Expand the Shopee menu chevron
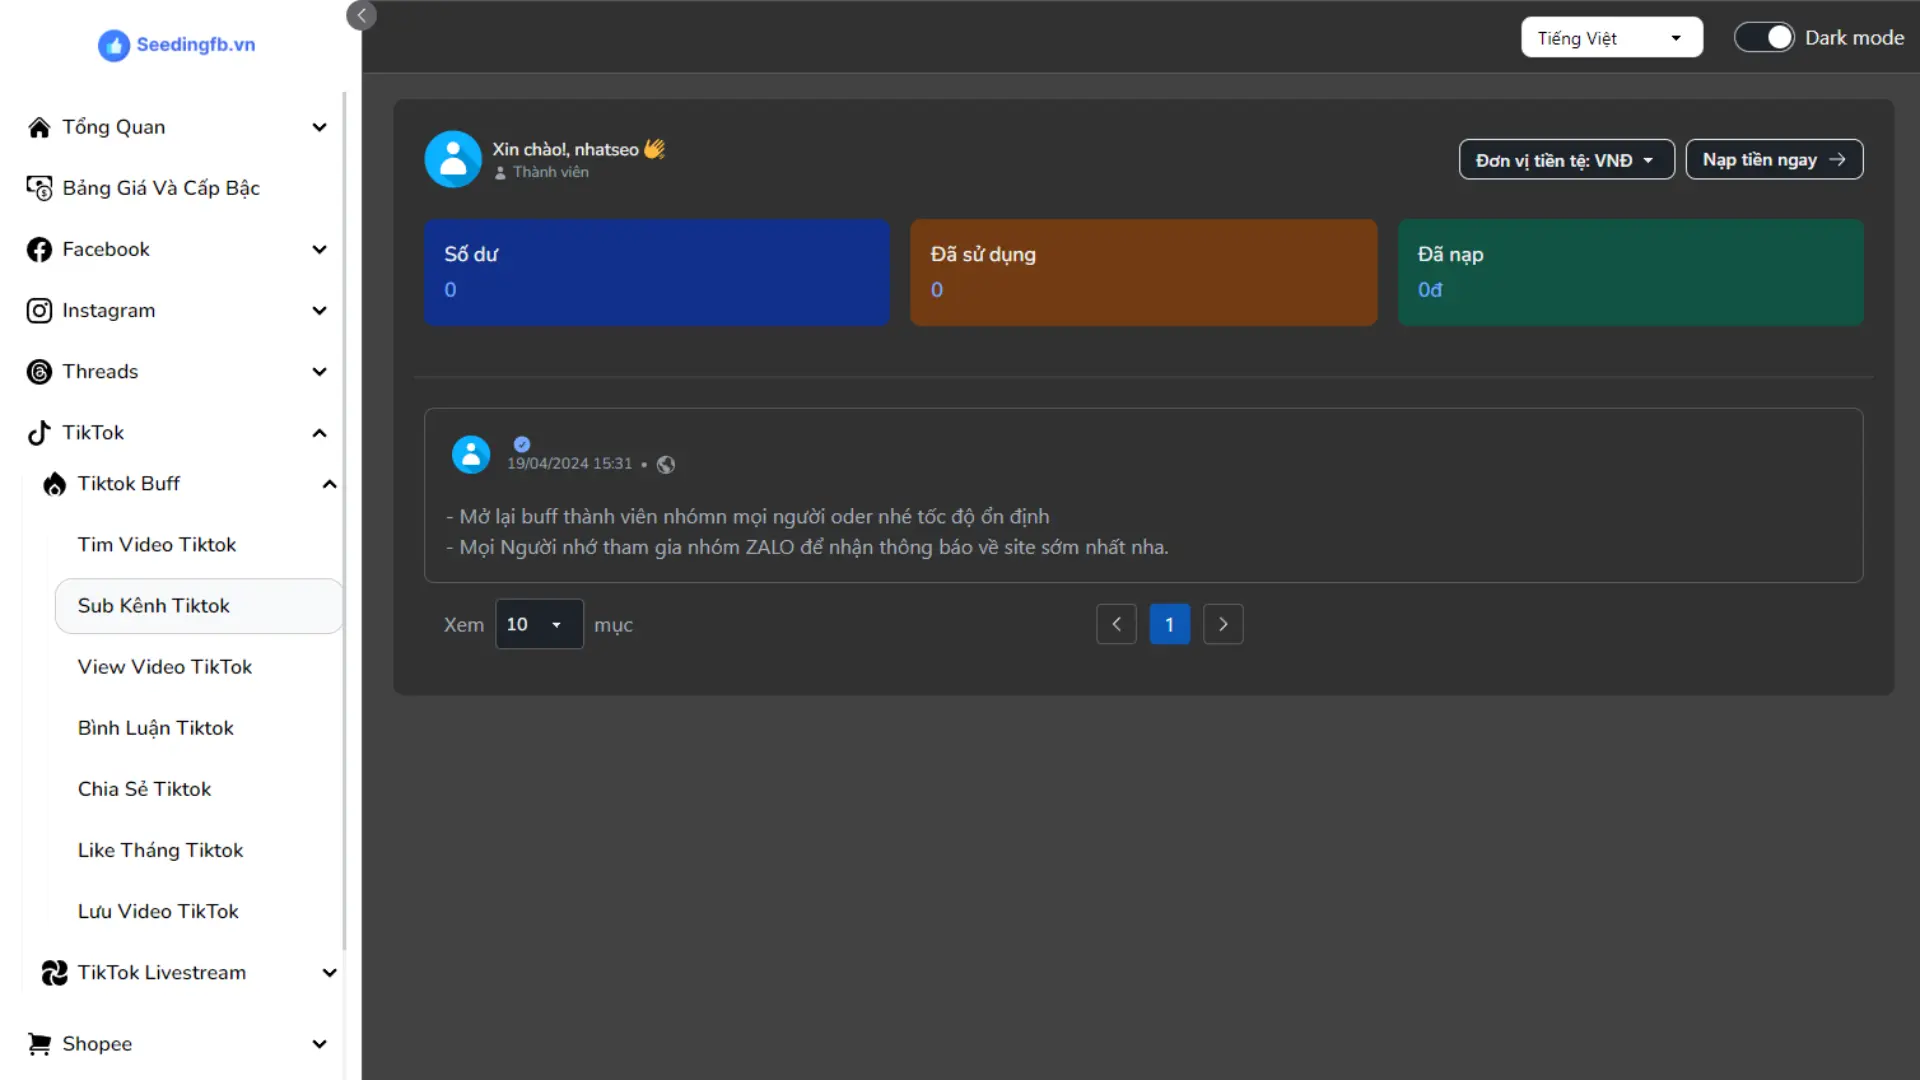Viewport: 1920px width, 1080px height. (319, 1044)
